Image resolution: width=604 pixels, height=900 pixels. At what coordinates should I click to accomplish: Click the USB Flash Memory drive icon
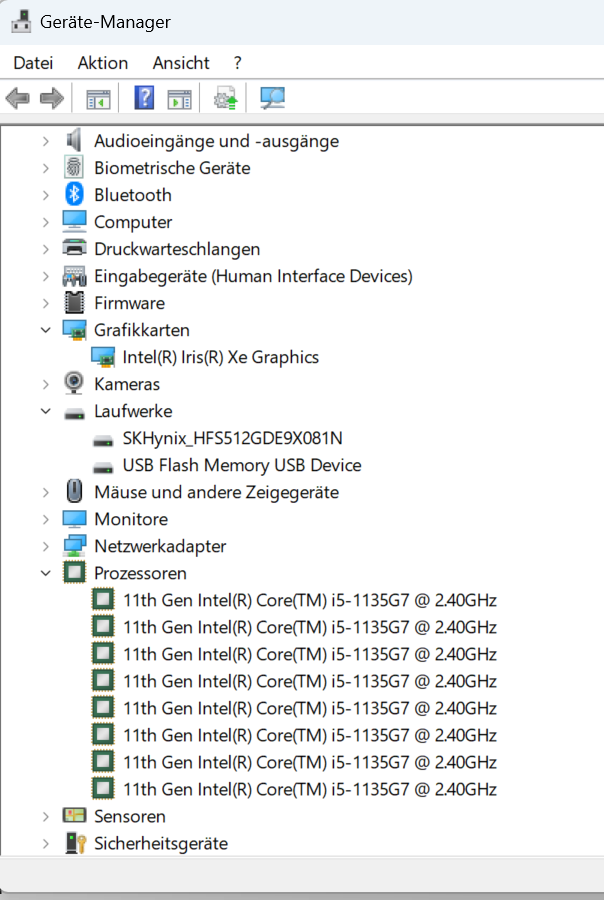click(103, 468)
